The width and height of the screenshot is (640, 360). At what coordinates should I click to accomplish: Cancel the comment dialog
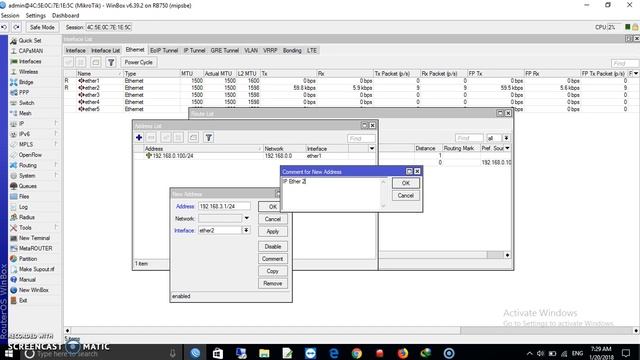coord(405,196)
